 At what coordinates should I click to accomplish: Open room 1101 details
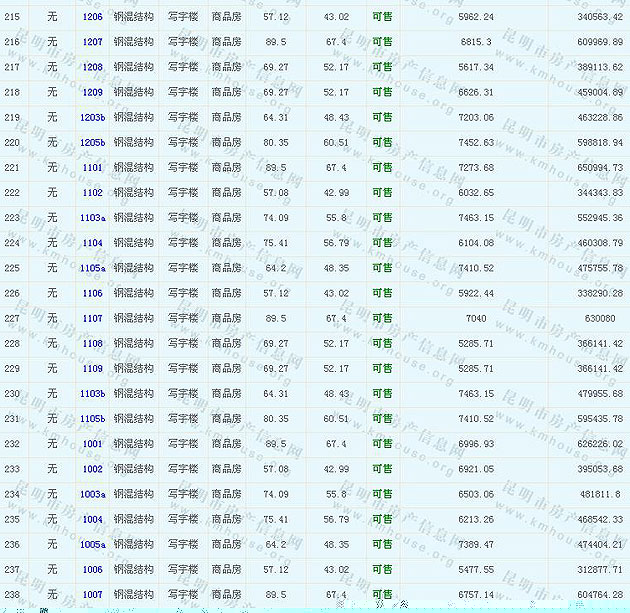[x=92, y=168]
